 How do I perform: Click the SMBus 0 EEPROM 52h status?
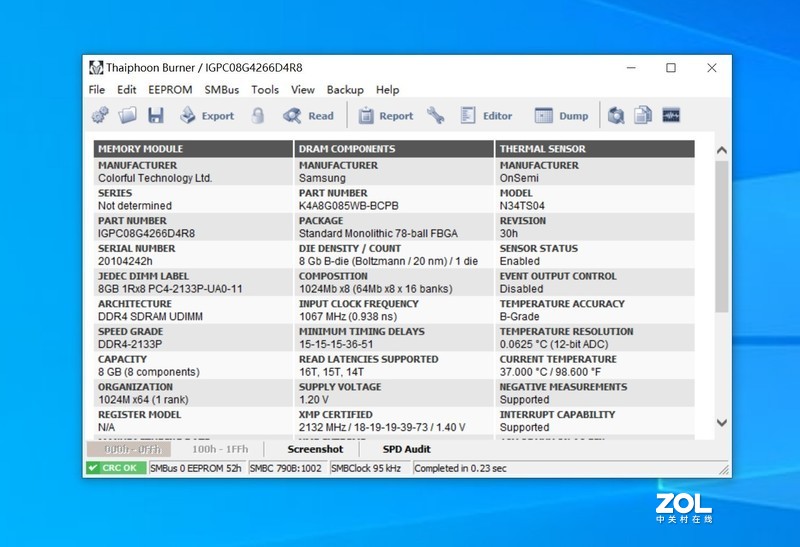coord(195,468)
